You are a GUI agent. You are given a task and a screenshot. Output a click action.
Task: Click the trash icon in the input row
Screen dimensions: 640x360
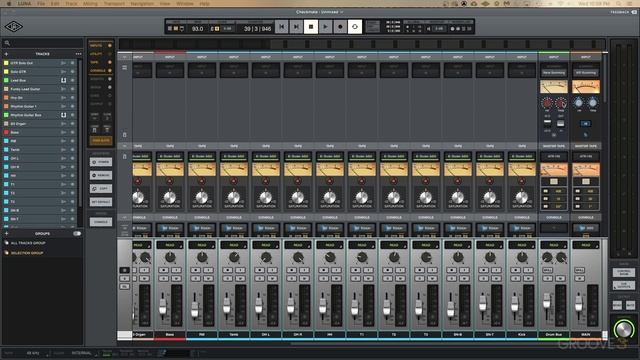124,135
